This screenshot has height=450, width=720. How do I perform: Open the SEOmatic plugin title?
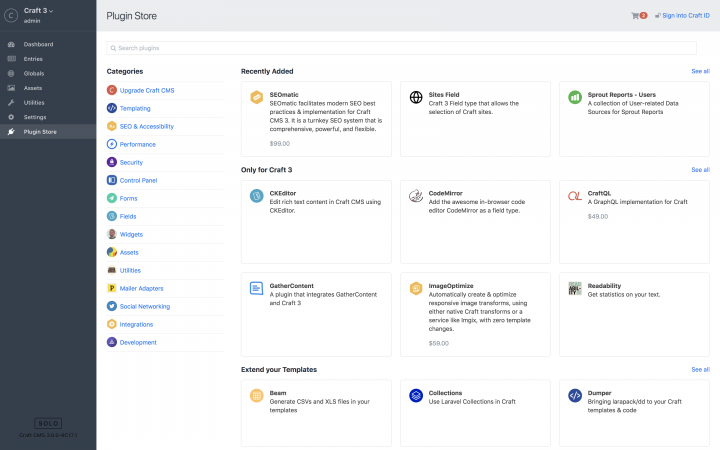click(x=284, y=95)
